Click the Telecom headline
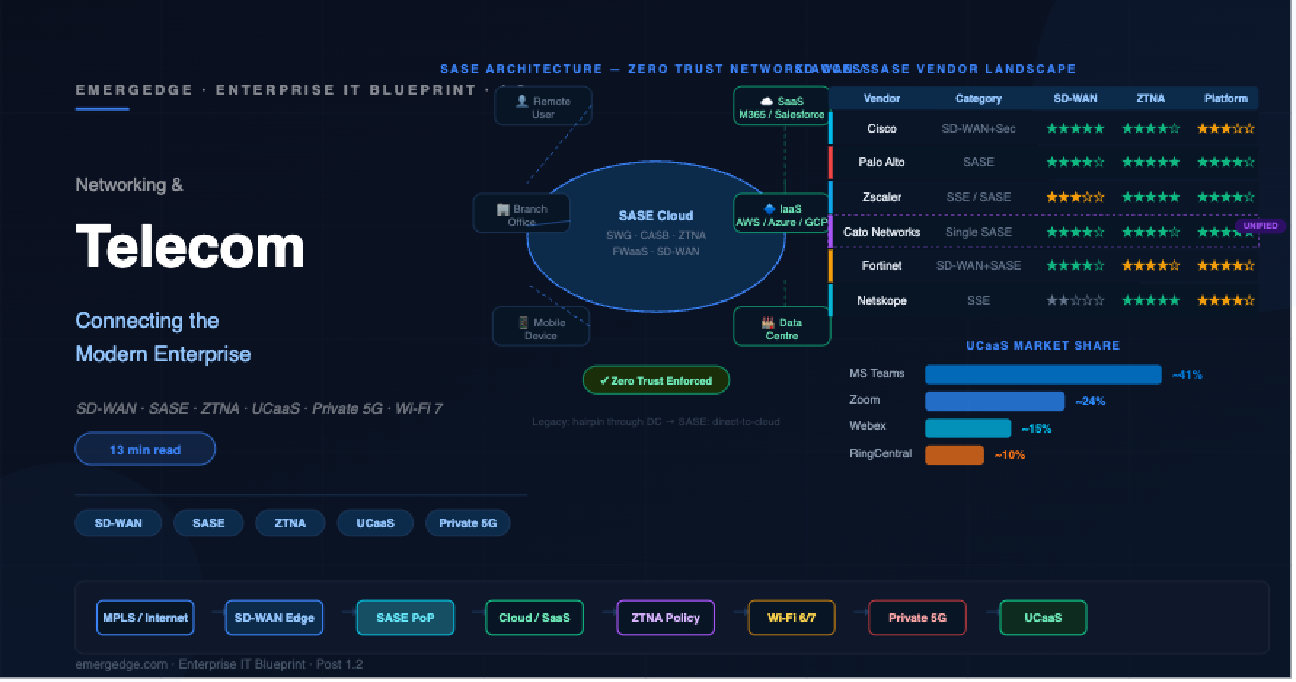The height and width of the screenshot is (682, 1296). coord(190,246)
